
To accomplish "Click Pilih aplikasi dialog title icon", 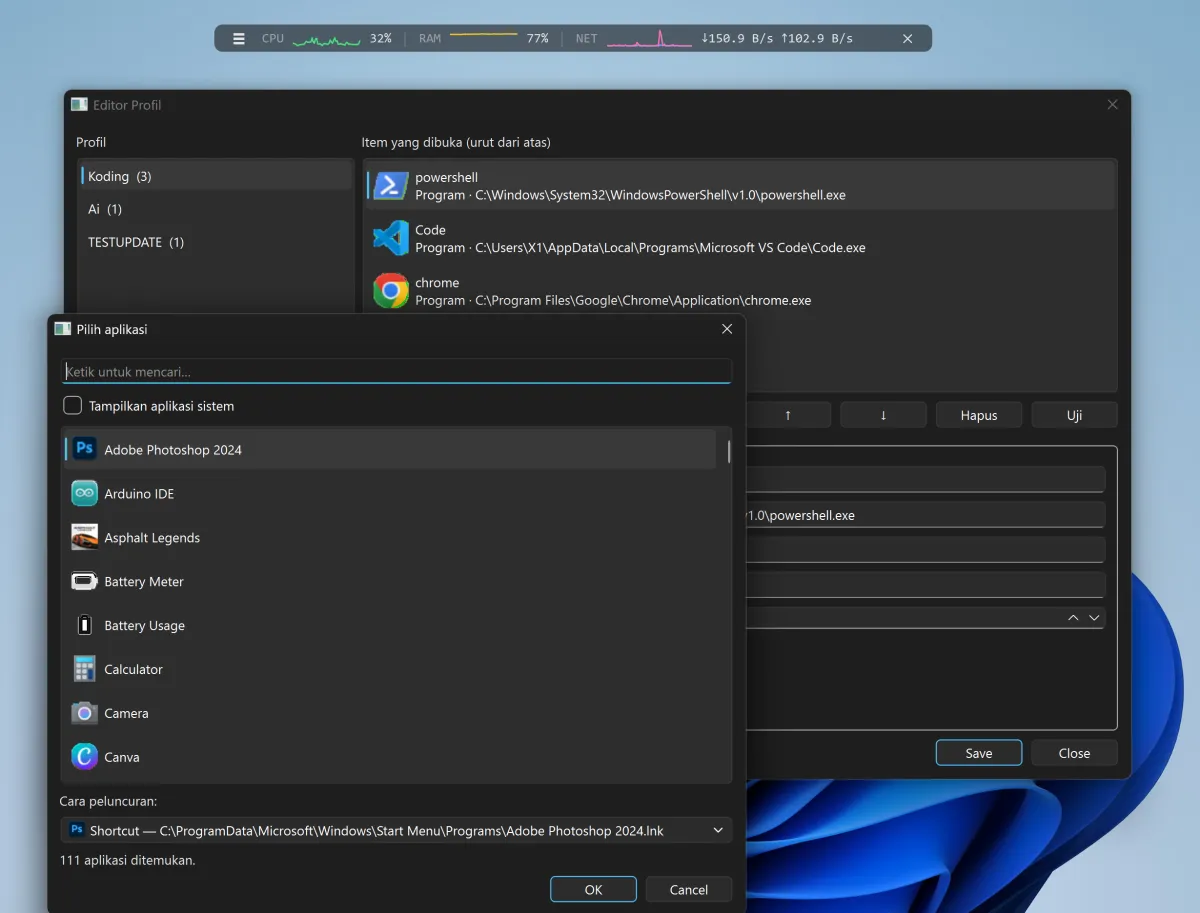I will [63, 329].
